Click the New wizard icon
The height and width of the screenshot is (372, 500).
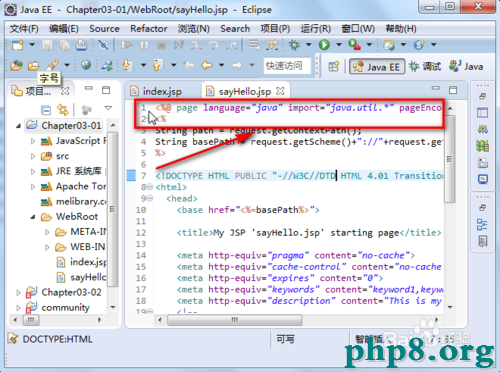pyautogui.click(x=17, y=45)
